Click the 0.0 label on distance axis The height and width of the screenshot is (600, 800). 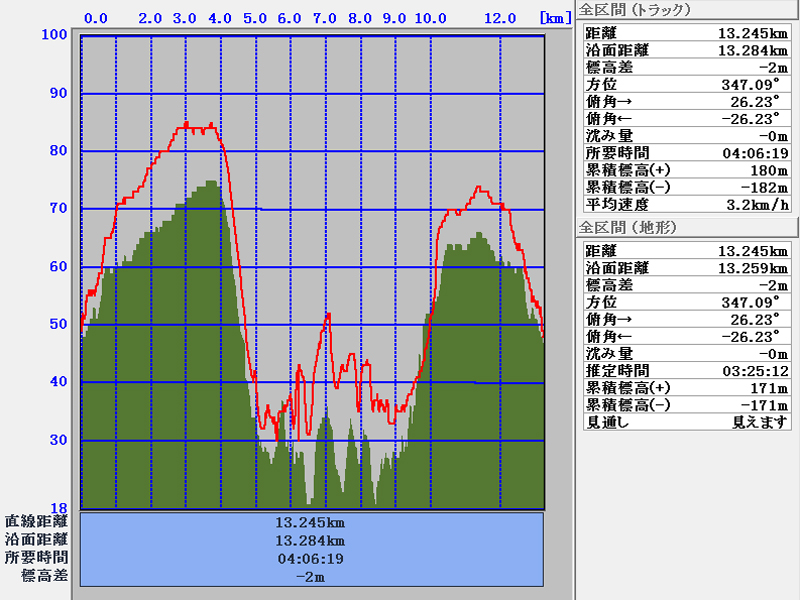(97, 18)
